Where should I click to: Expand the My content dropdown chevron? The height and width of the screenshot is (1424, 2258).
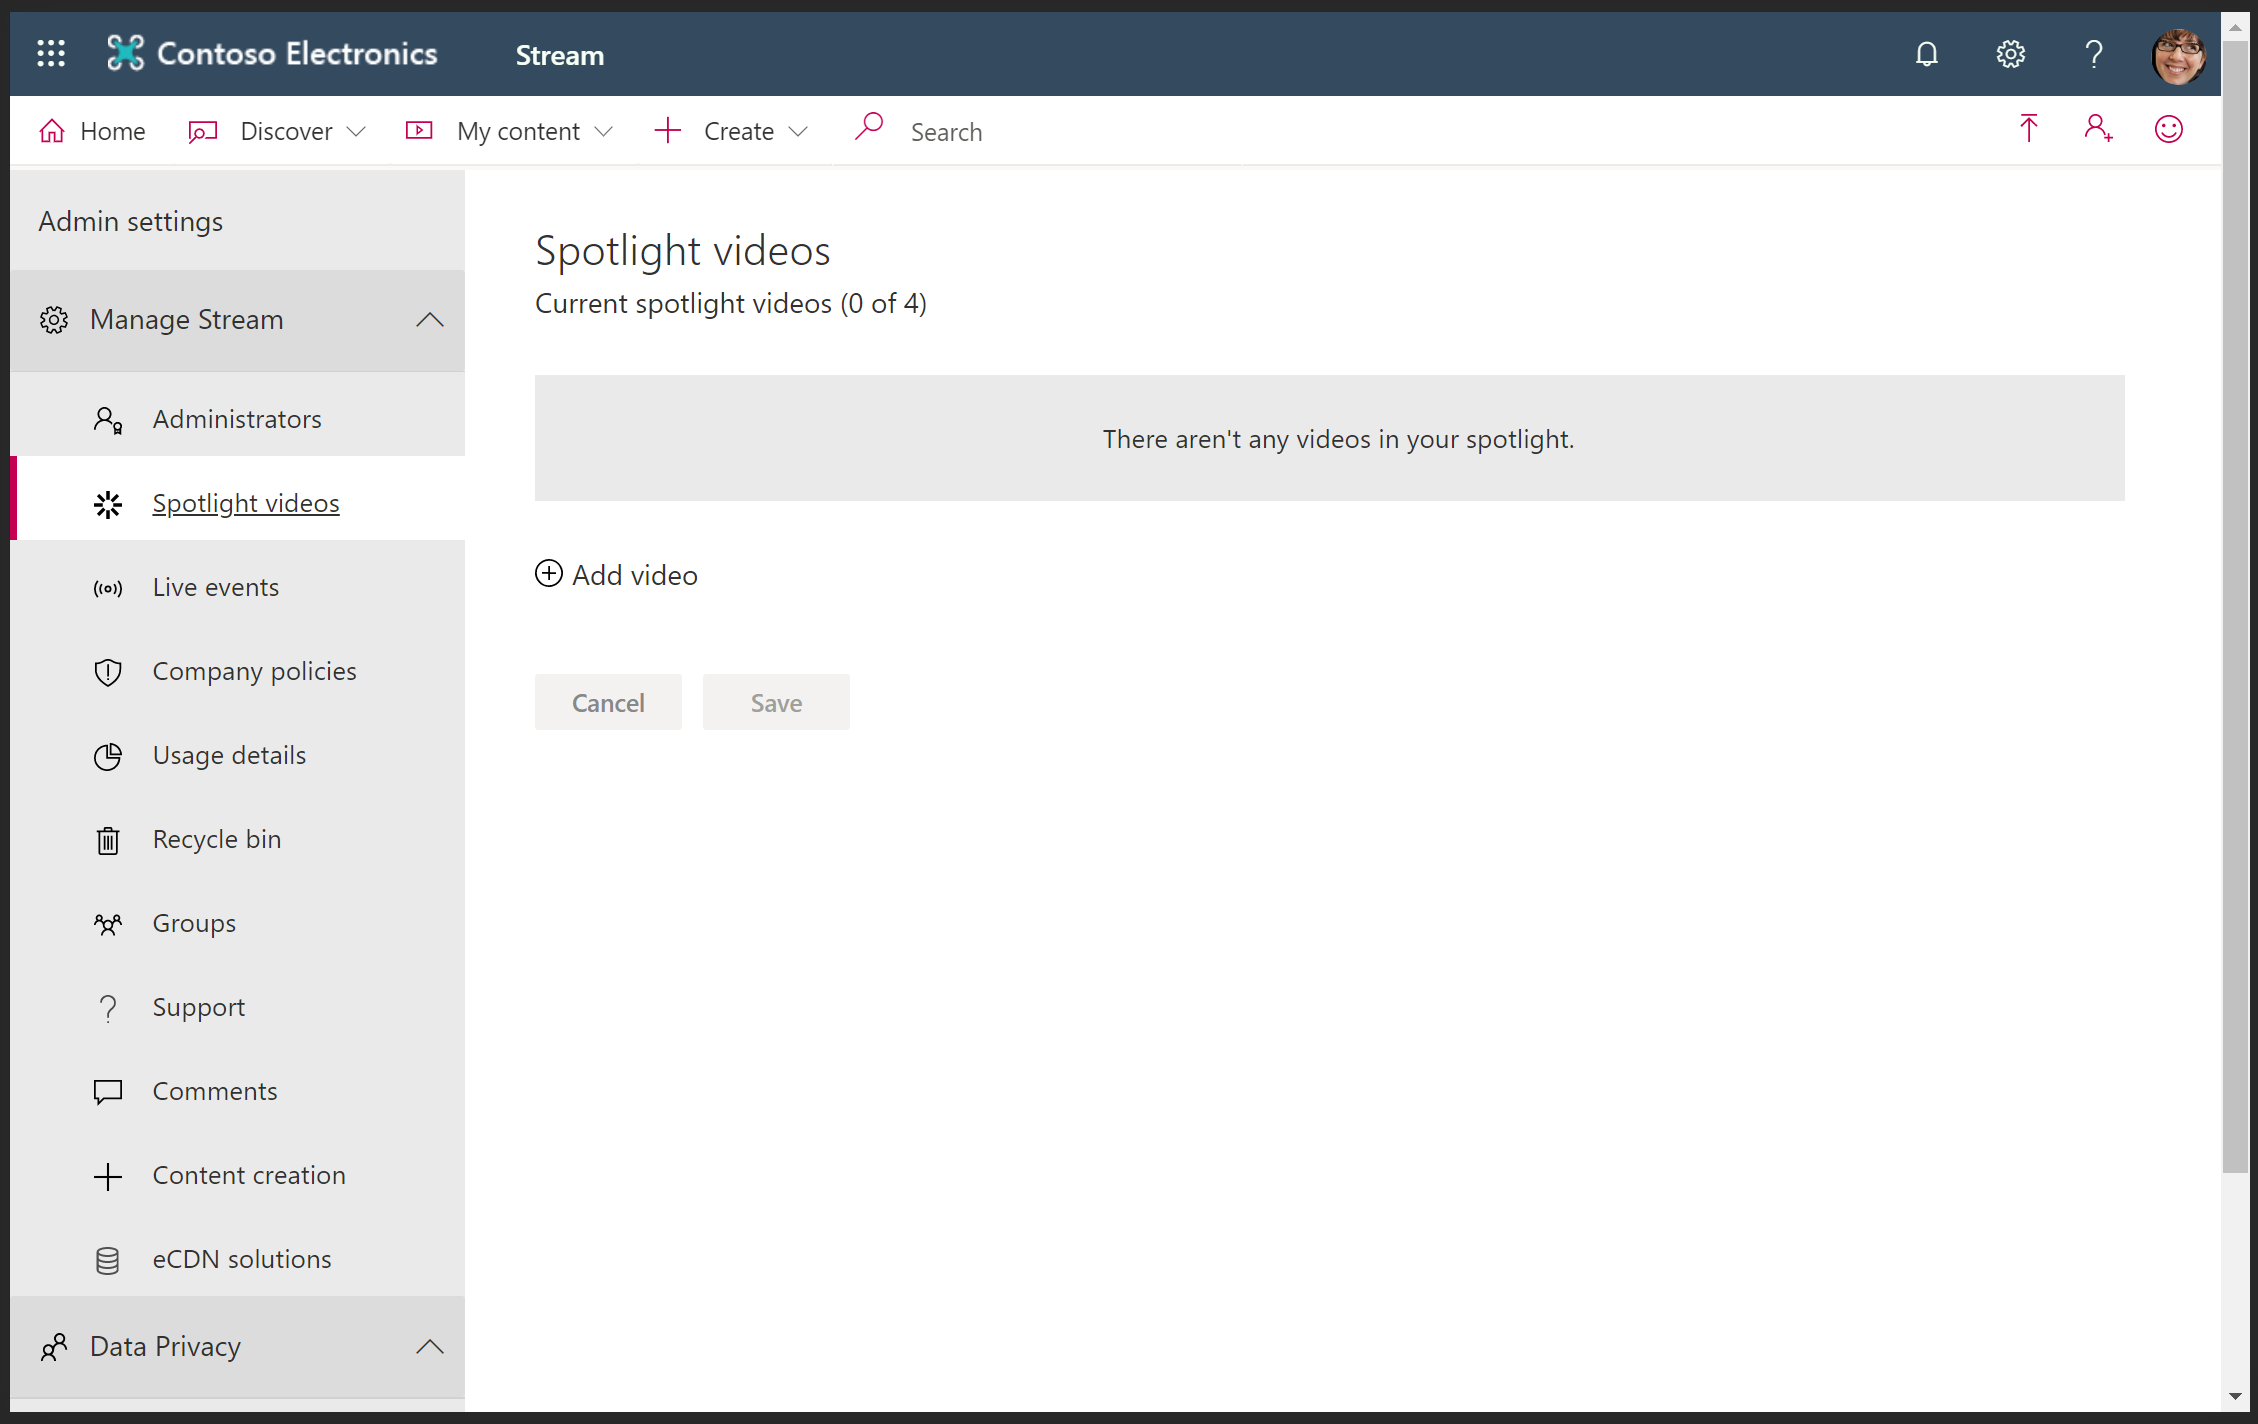[x=603, y=132]
